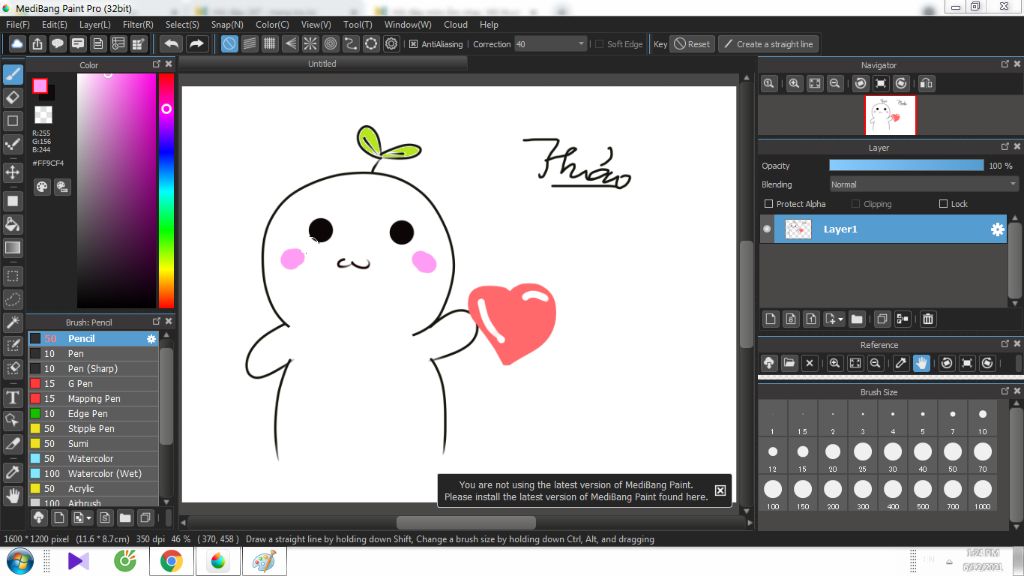Expand add brush dropdown in Brush panel

pos(88,518)
